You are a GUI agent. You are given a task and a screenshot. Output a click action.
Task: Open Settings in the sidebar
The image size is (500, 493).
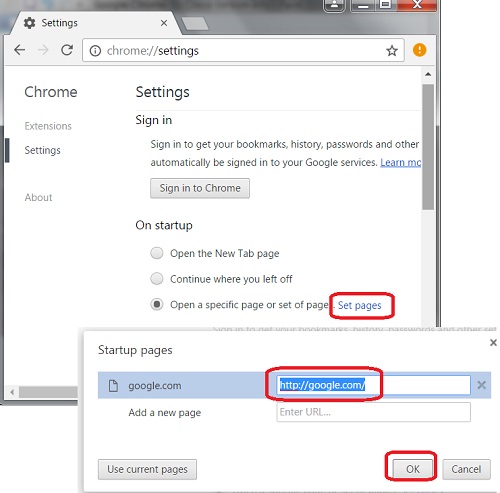point(42,150)
